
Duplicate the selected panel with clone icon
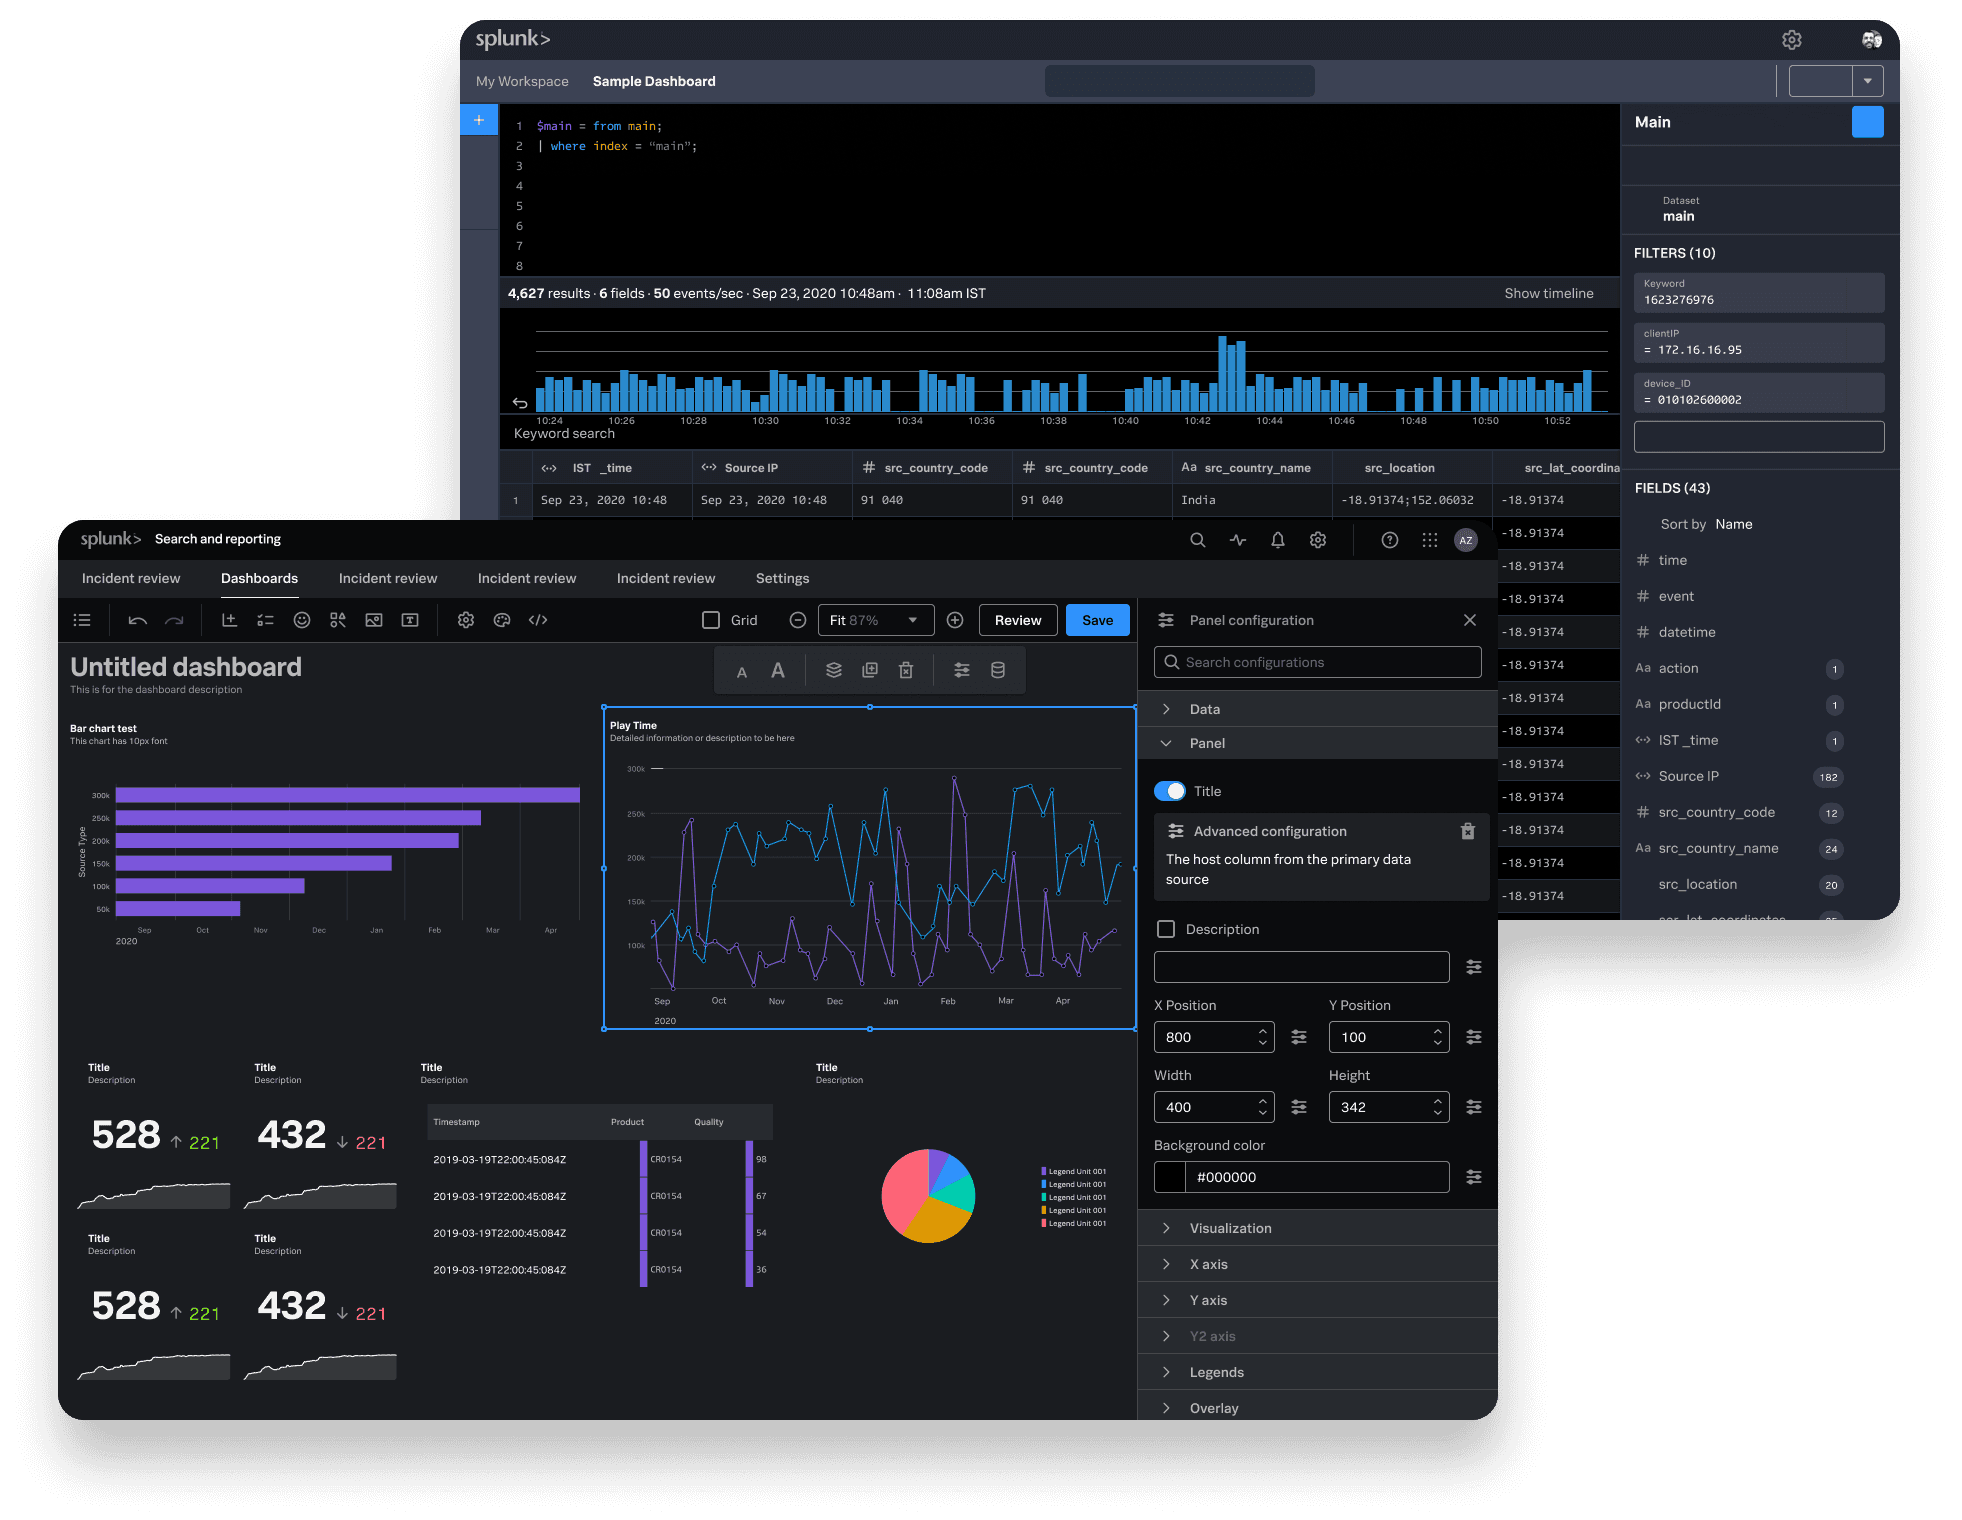click(x=870, y=670)
